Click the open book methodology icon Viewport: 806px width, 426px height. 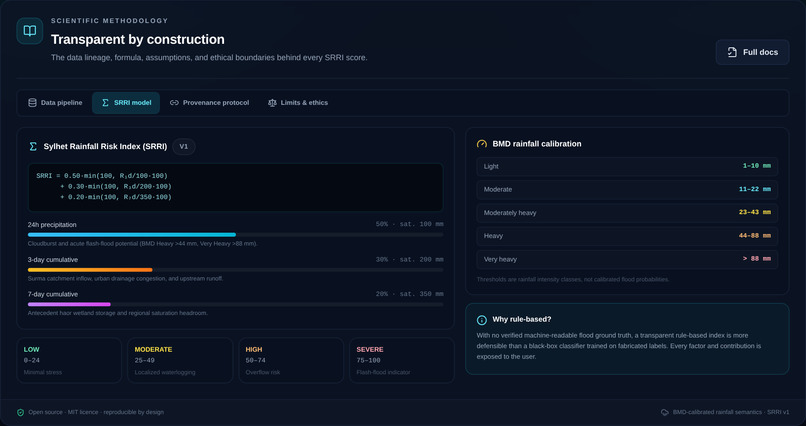tap(30, 31)
